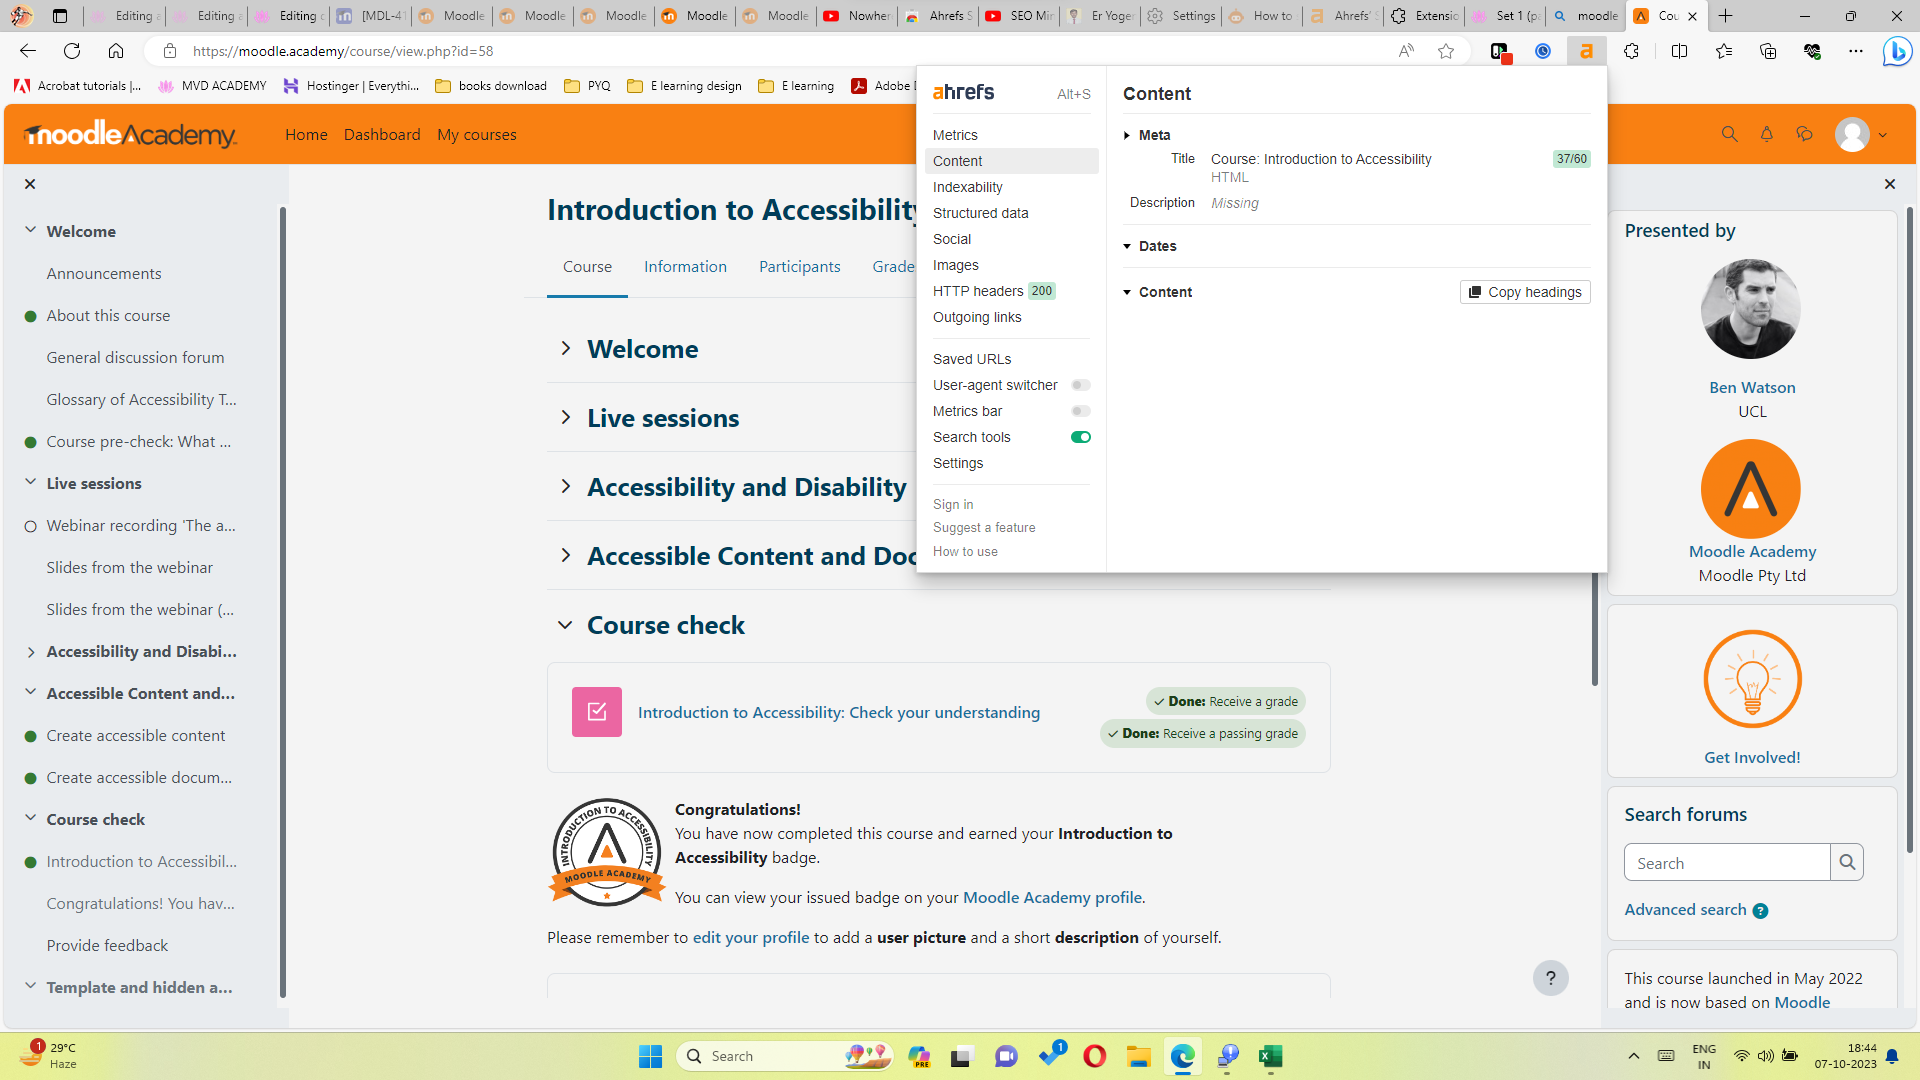
Task: Click the Read aloud icon in address bar
Action: click(1406, 51)
